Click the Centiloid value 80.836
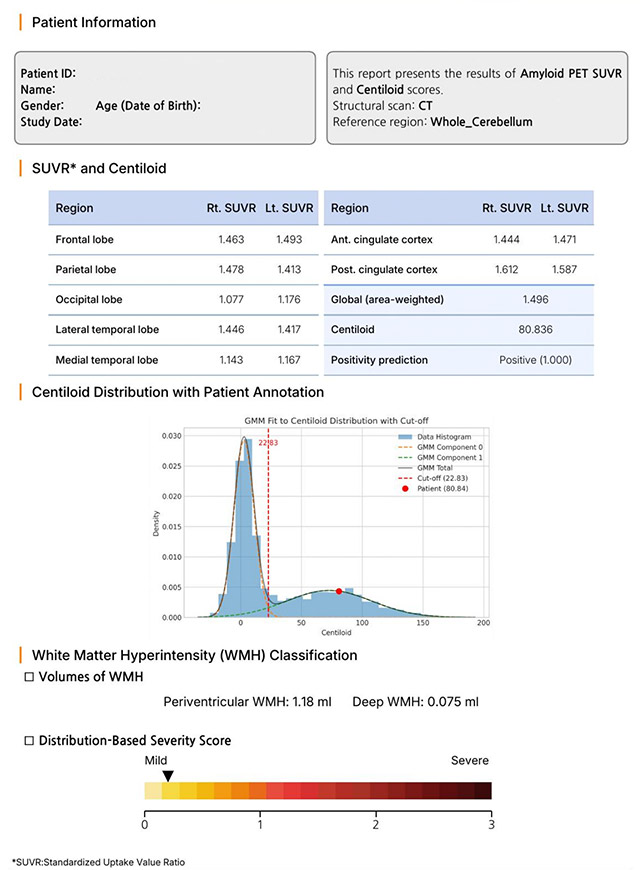The height and width of the screenshot is (870, 640). point(525,328)
